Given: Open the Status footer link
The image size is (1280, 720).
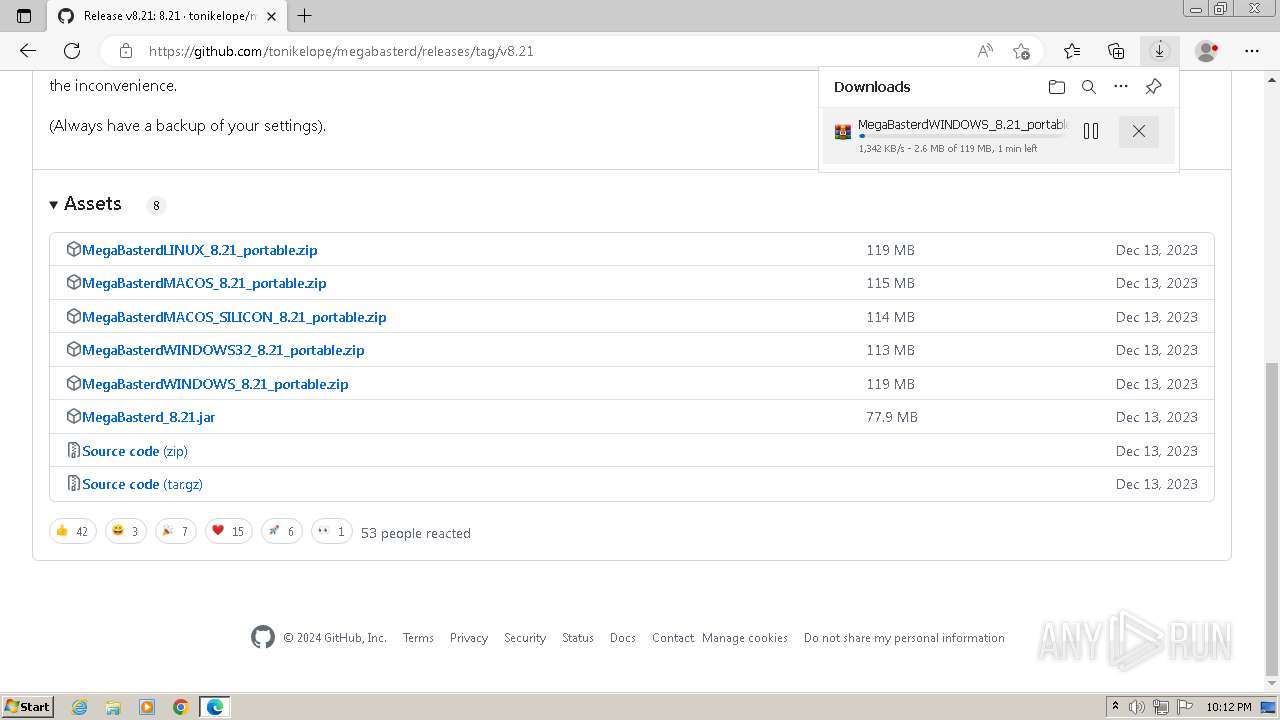Looking at the screenshot, I should pos(578,638).
